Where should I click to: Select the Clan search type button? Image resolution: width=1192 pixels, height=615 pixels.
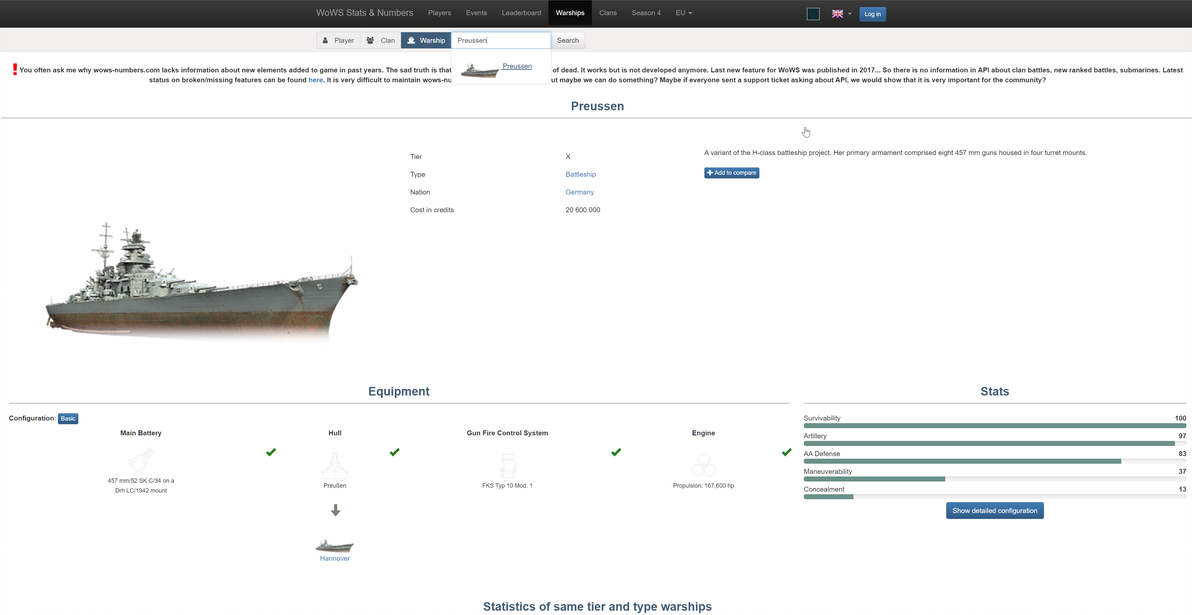(381, 40)
